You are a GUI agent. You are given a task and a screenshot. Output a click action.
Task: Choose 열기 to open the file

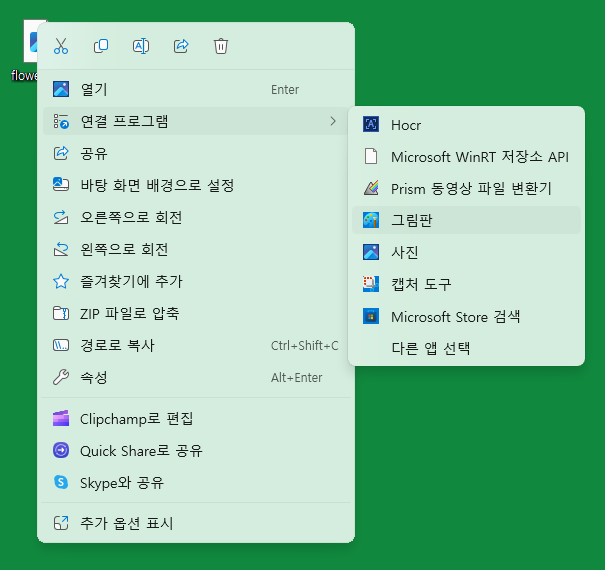coord(196,89)
